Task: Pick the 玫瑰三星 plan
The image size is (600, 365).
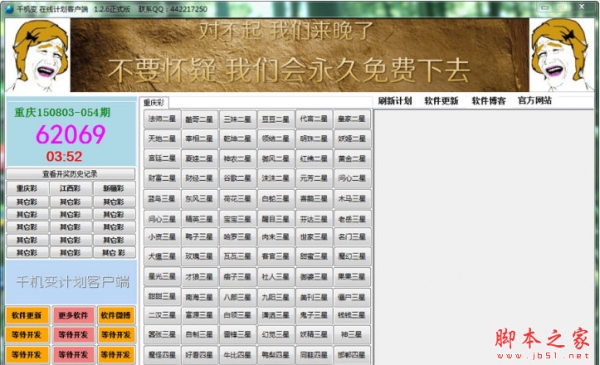Action: (x=199, y=257)
